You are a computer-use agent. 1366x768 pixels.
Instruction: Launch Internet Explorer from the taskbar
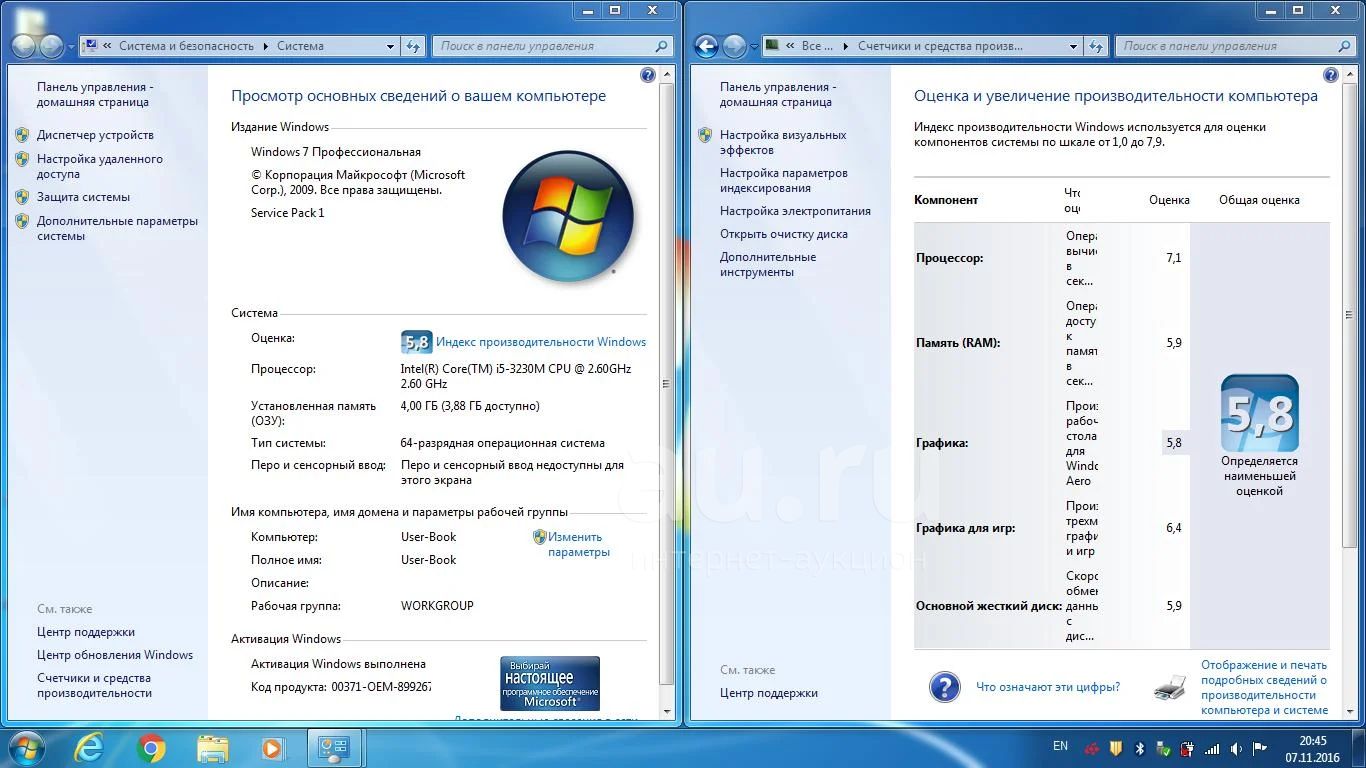[x=90, y=748]
